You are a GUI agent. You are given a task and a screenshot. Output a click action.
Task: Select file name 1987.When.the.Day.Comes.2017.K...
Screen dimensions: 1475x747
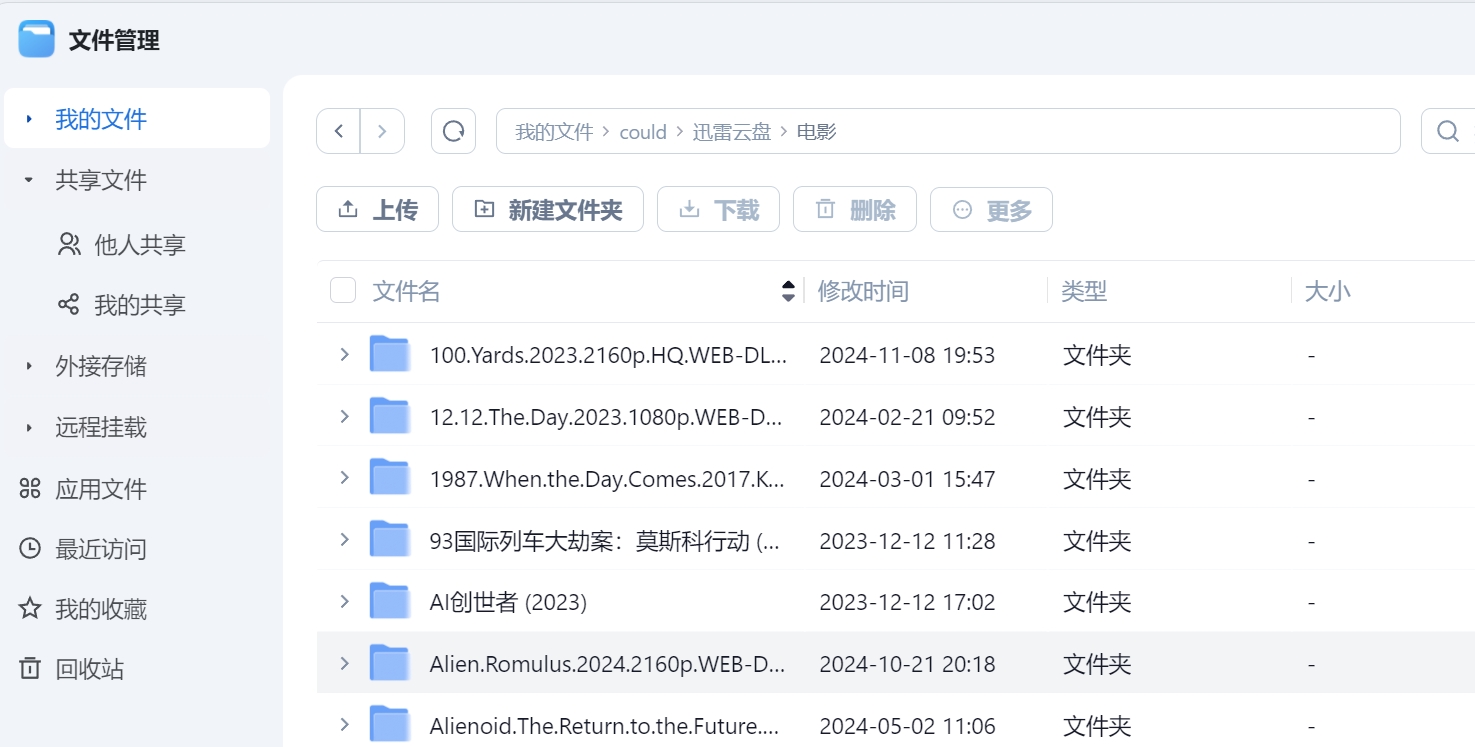[x=607, y=479]
